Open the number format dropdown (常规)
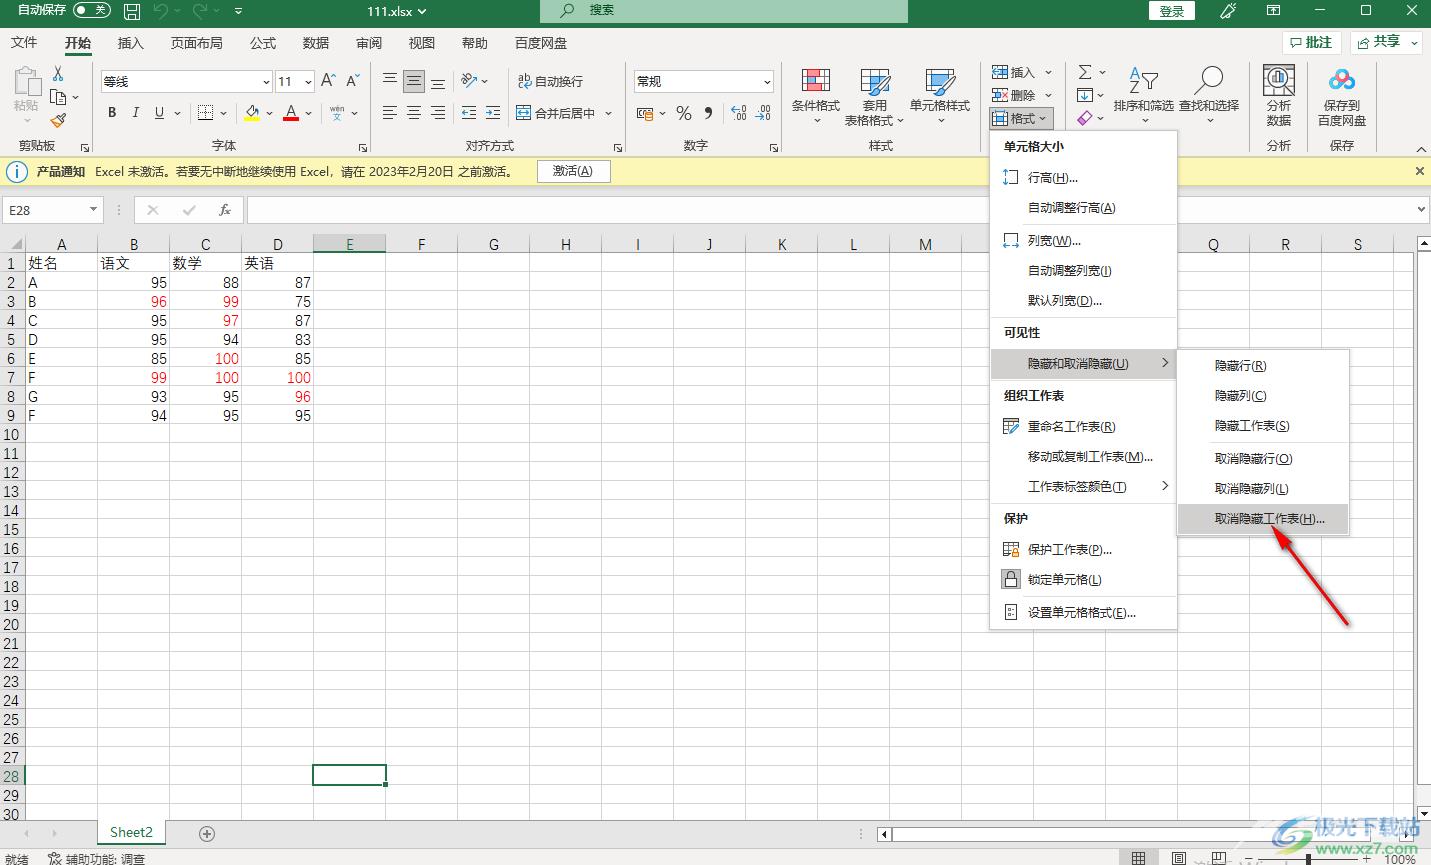Viewport: 1431px width, 865px height. pos(767,82)
